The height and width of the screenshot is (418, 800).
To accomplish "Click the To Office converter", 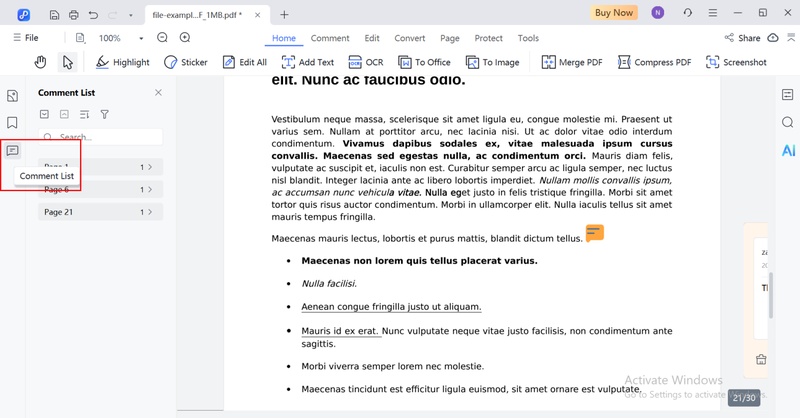I will click(424, 62).
